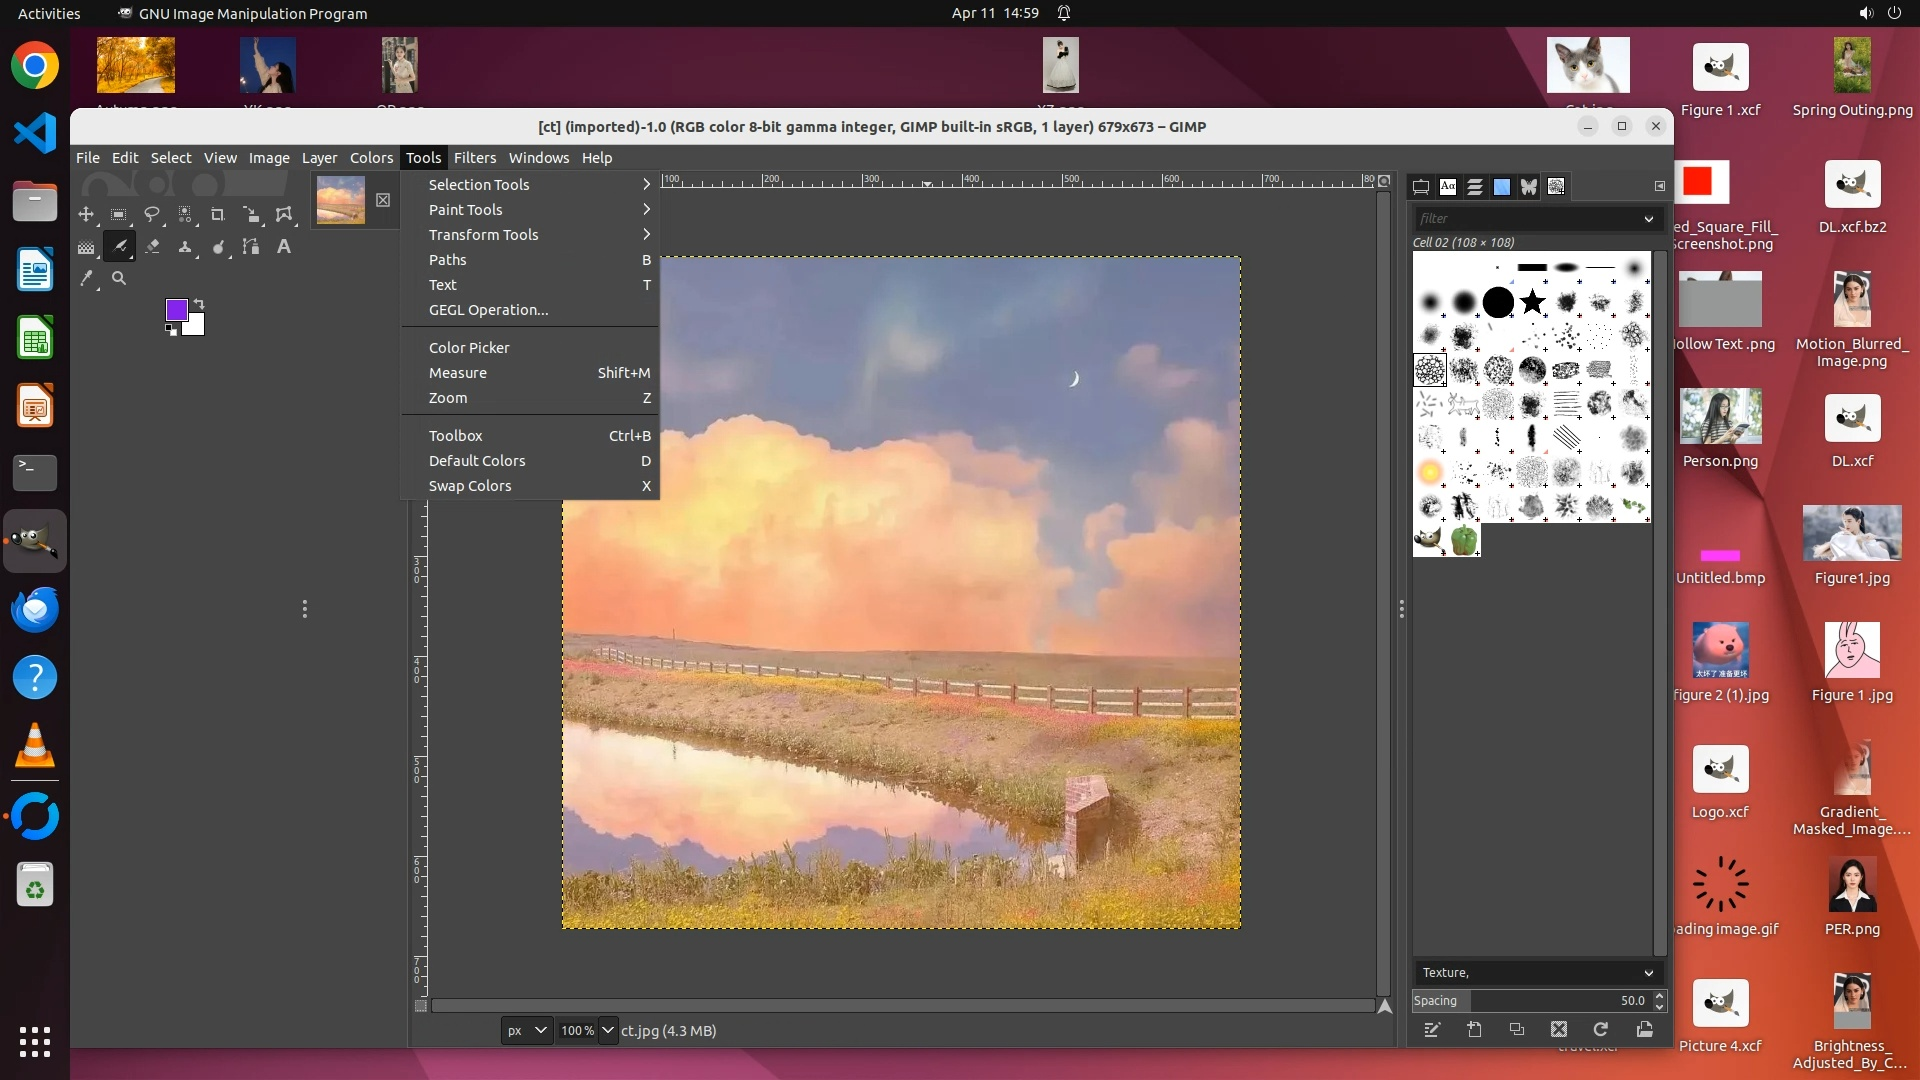Select the Eraser tool

152,246
